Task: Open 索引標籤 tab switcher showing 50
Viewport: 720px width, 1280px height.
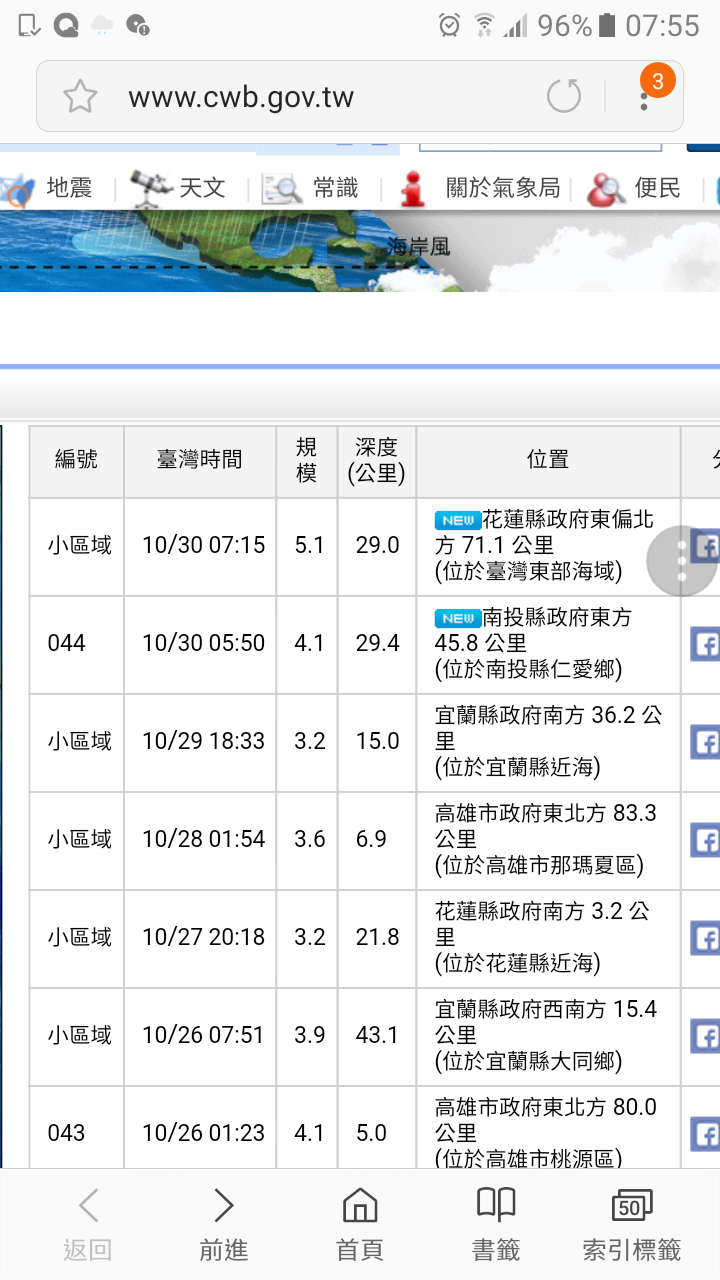Action: (x=632, y=1225)
